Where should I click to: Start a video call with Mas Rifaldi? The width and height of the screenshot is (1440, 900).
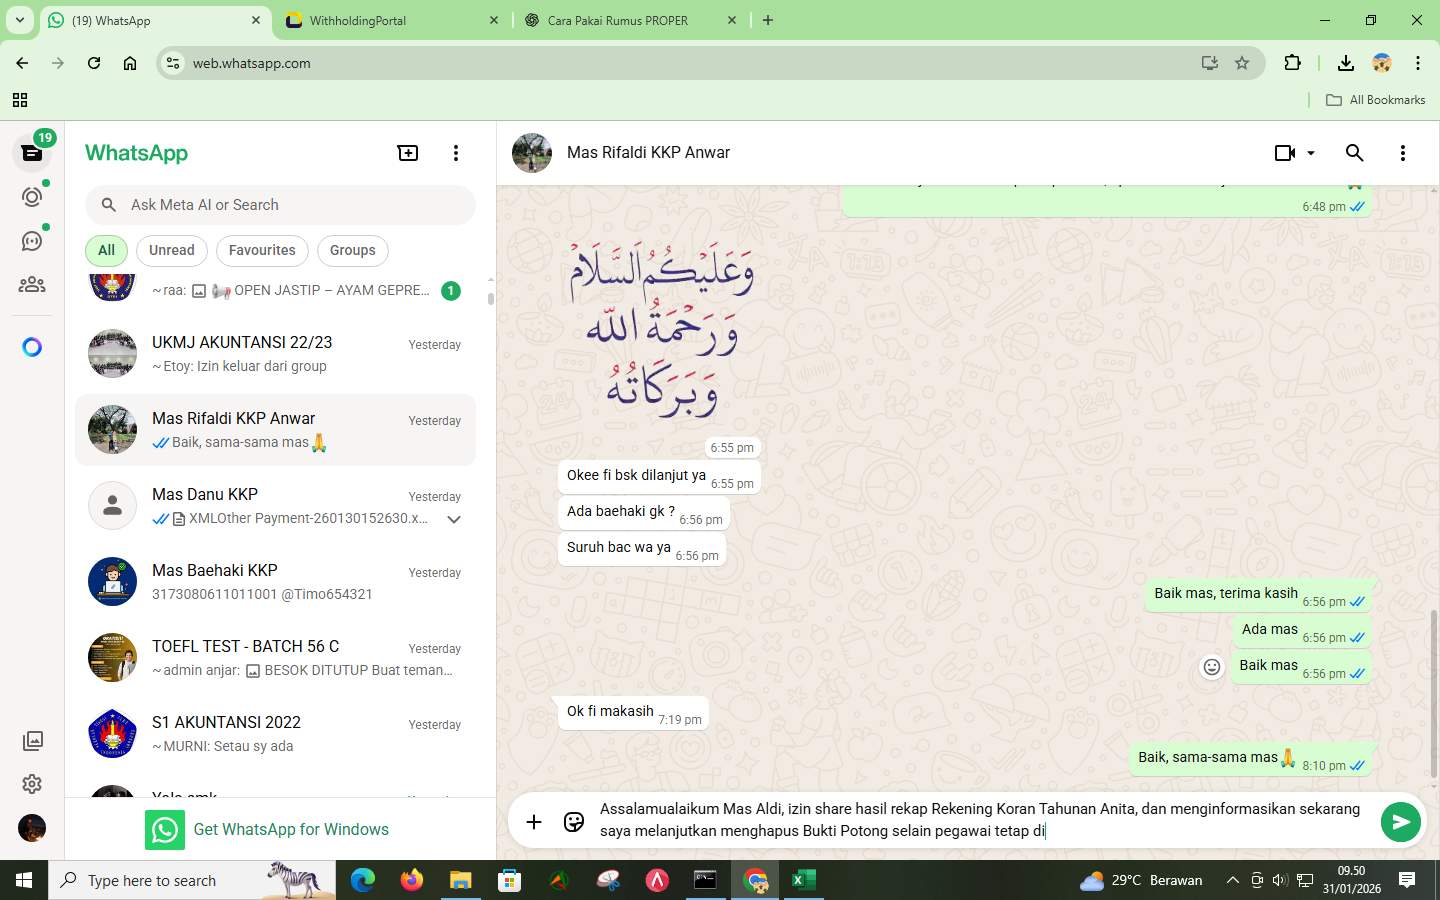pyautogui.click(x=1283, y=153)
